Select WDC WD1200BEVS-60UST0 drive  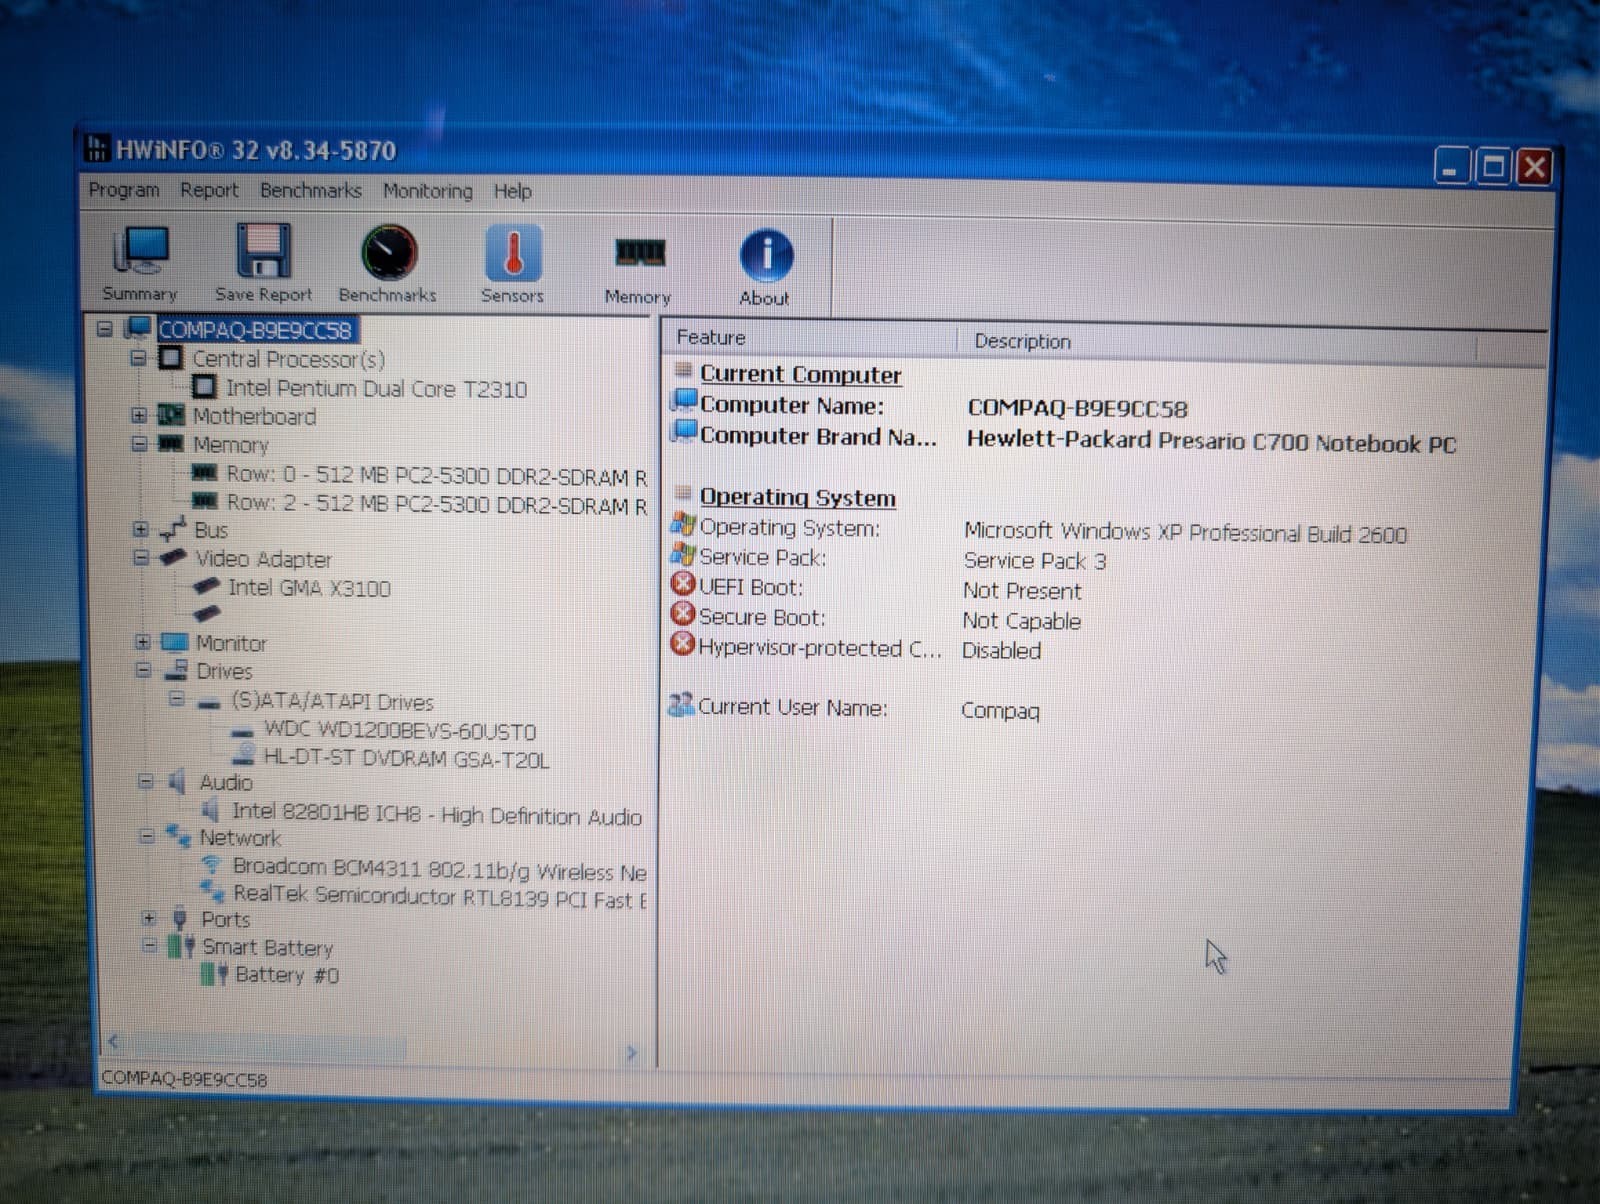click(x=400, y=731)
